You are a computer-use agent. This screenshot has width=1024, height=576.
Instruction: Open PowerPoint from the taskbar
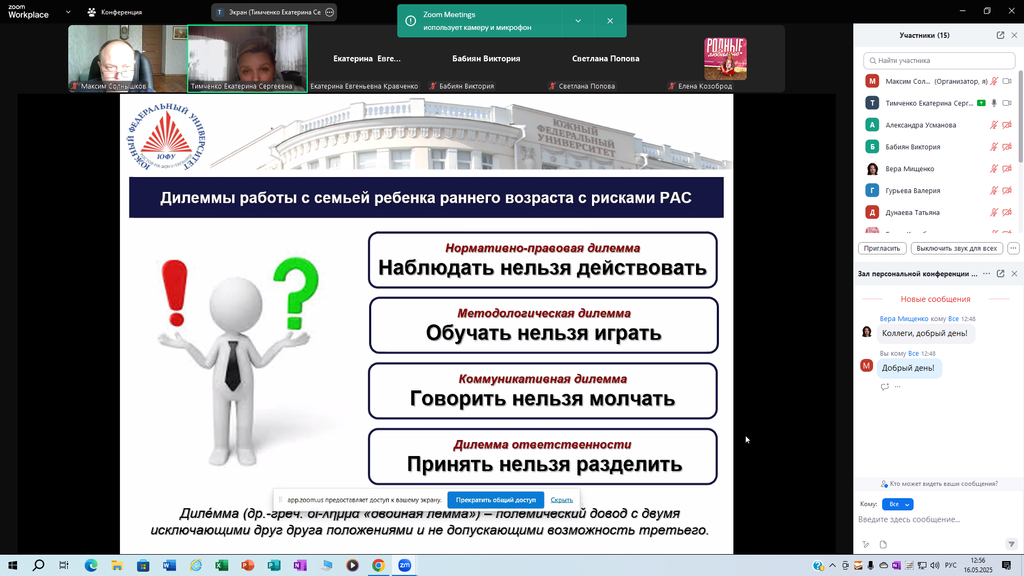click(247, 565)
